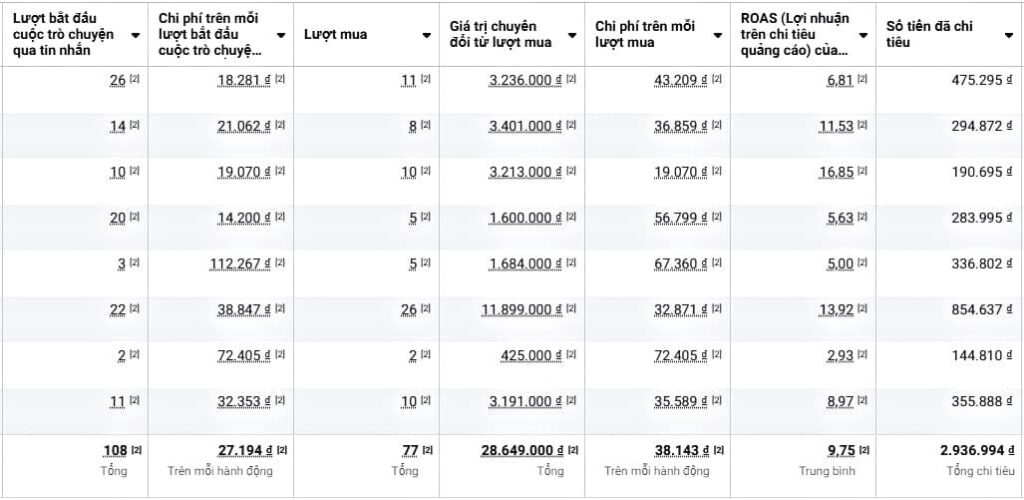This screenshot has height=500, width=1024.
Task: Click footnote icon next to 43.209 đ
Action: point(717,80)
